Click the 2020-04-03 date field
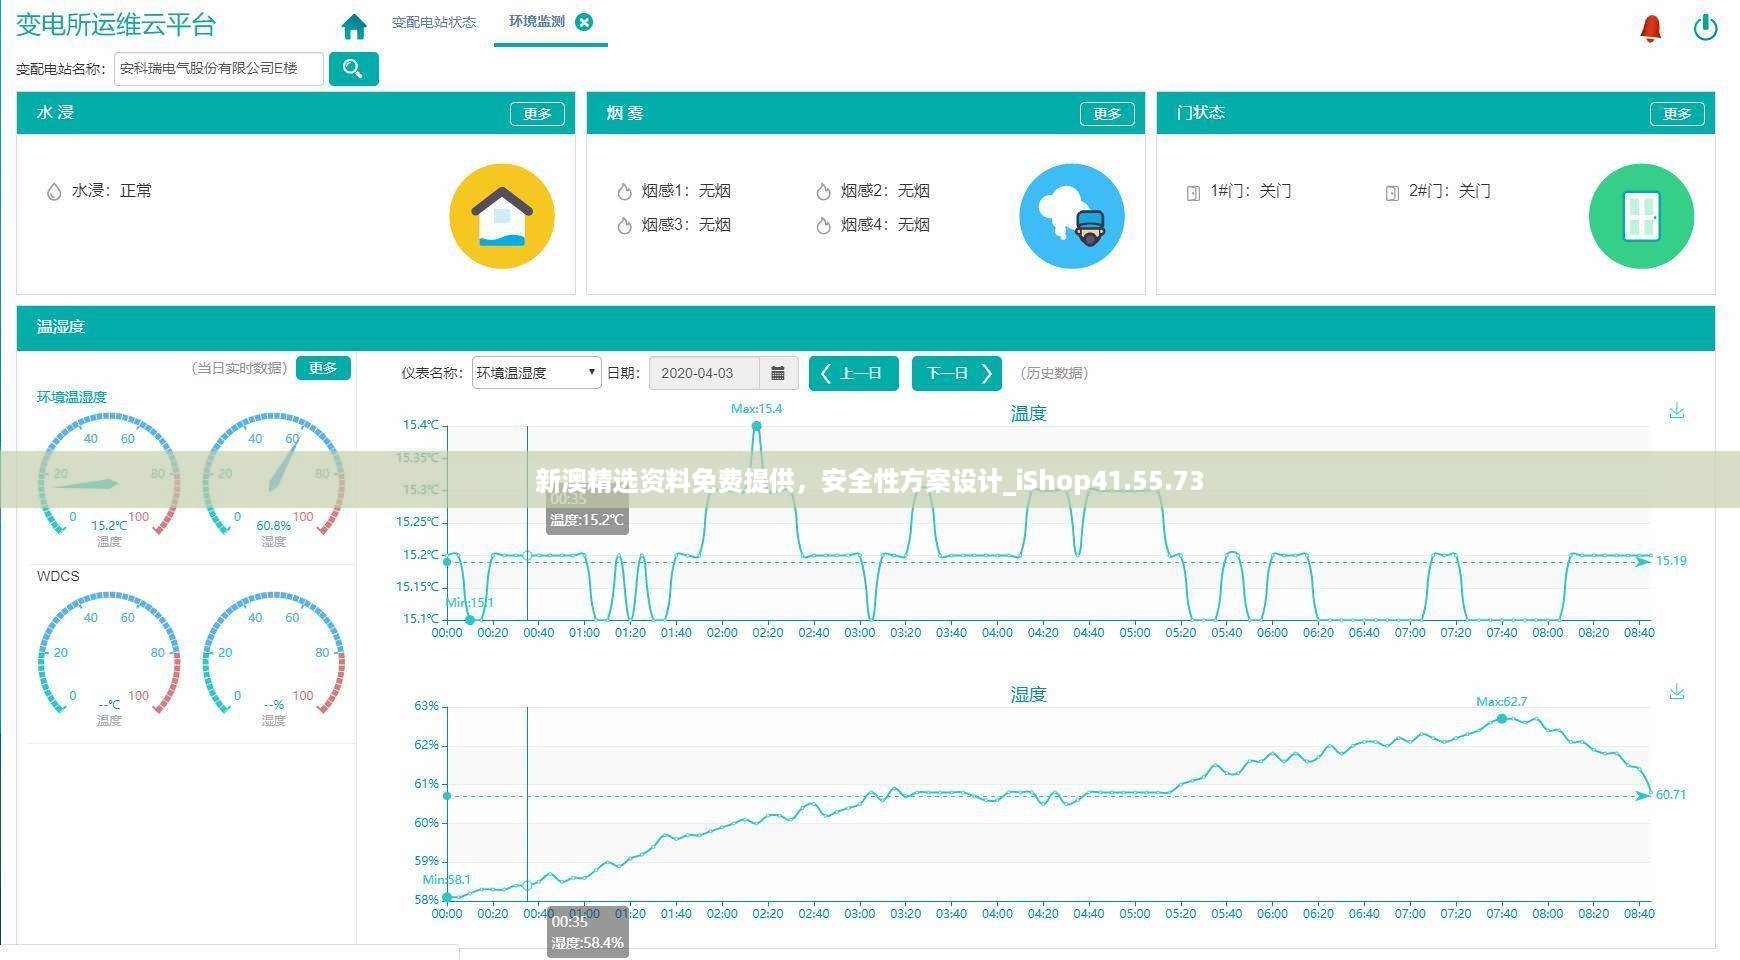Image resolution: width=1740 pixels, height=960 pixels. [x=704, y=373]
